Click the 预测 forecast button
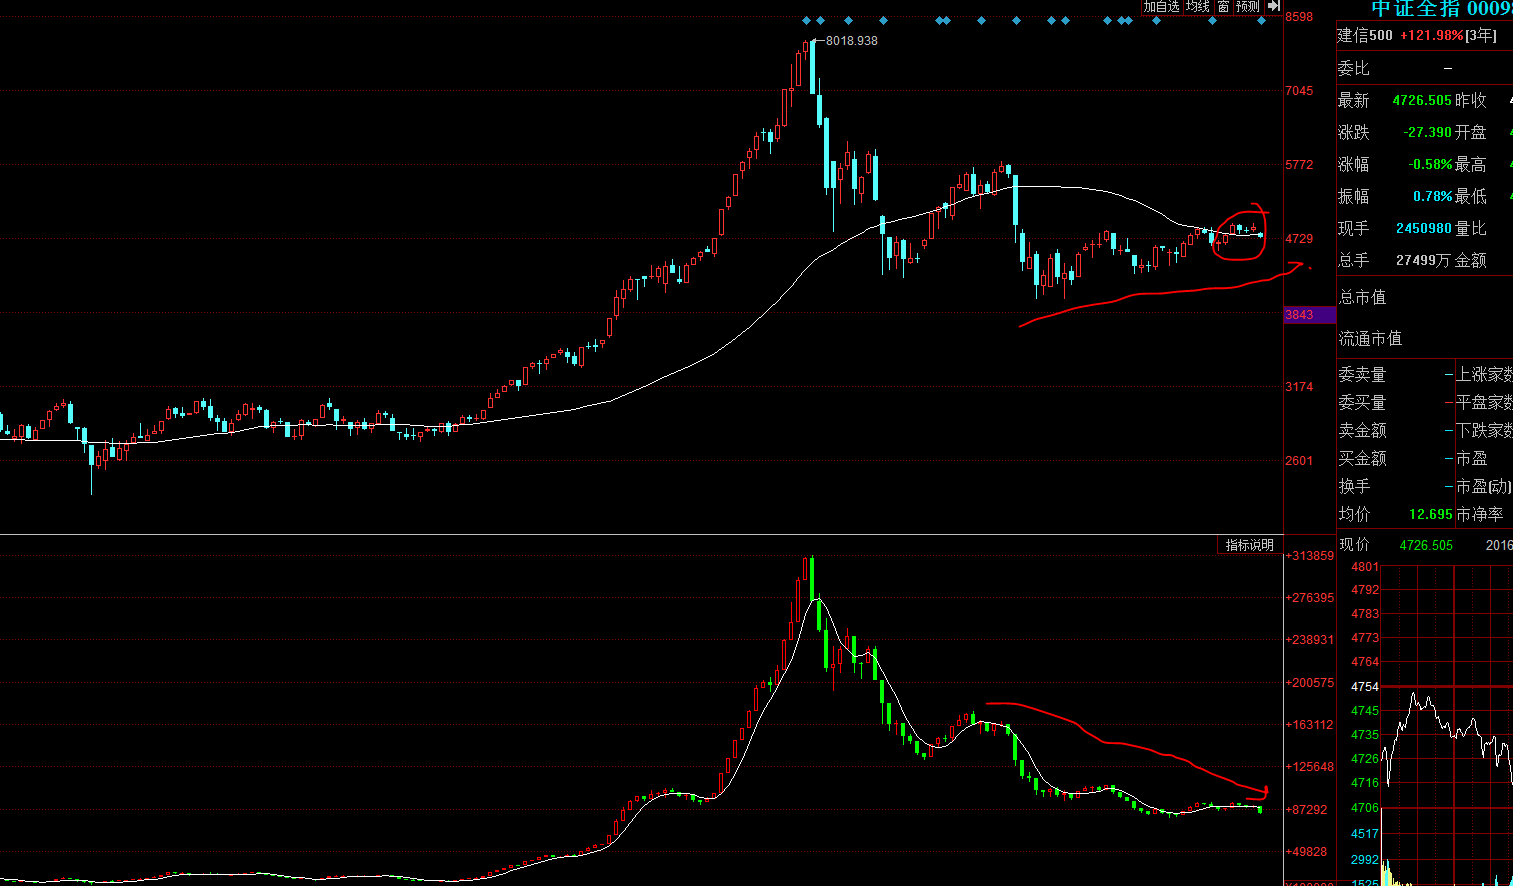 coord(1248,6)
